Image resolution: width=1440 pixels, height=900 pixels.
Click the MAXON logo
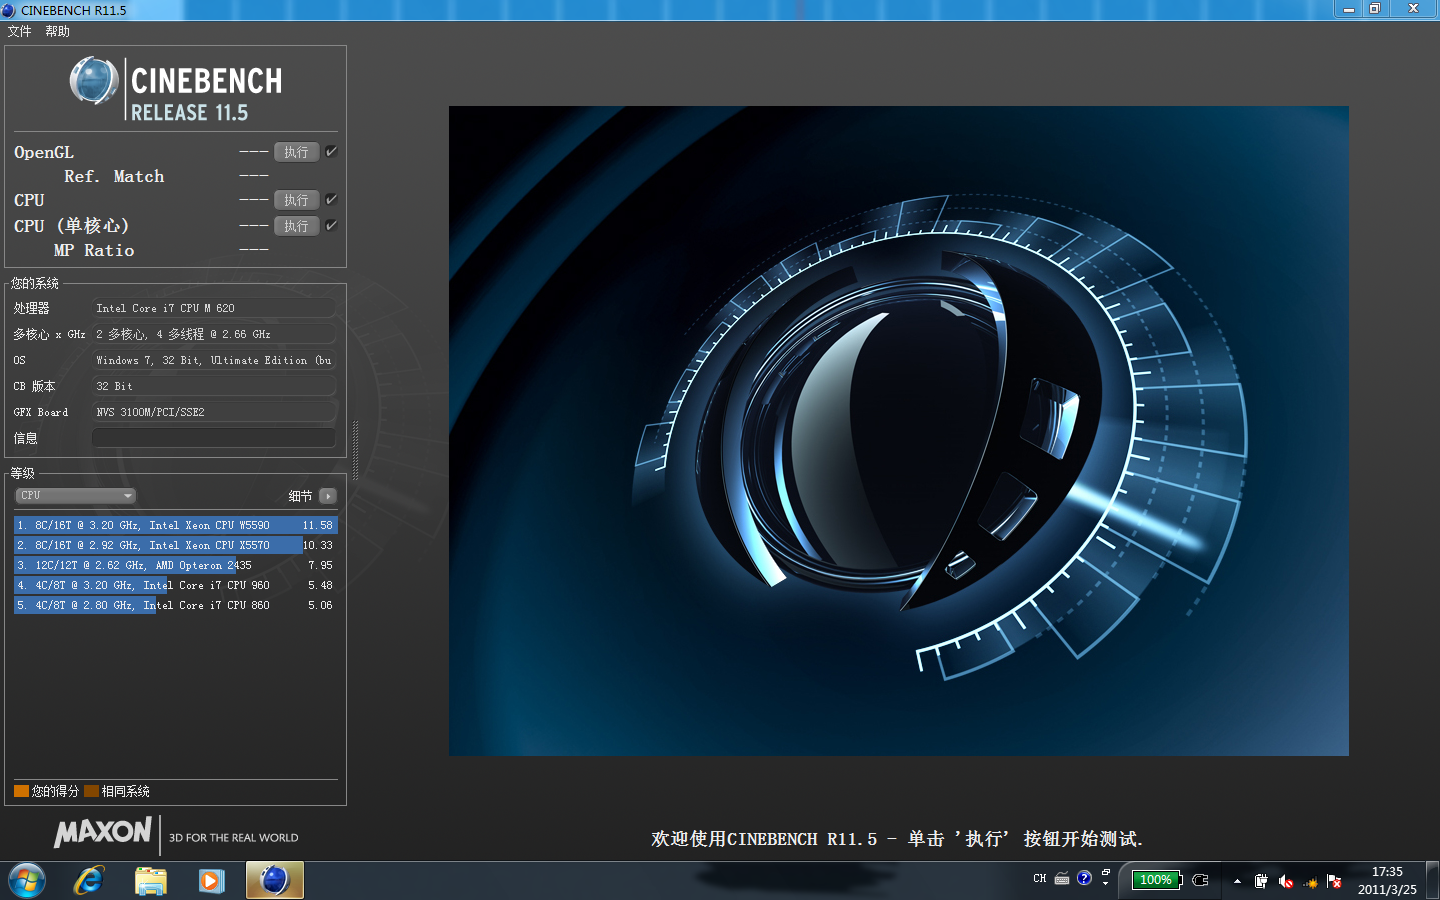tap(103, 832)
